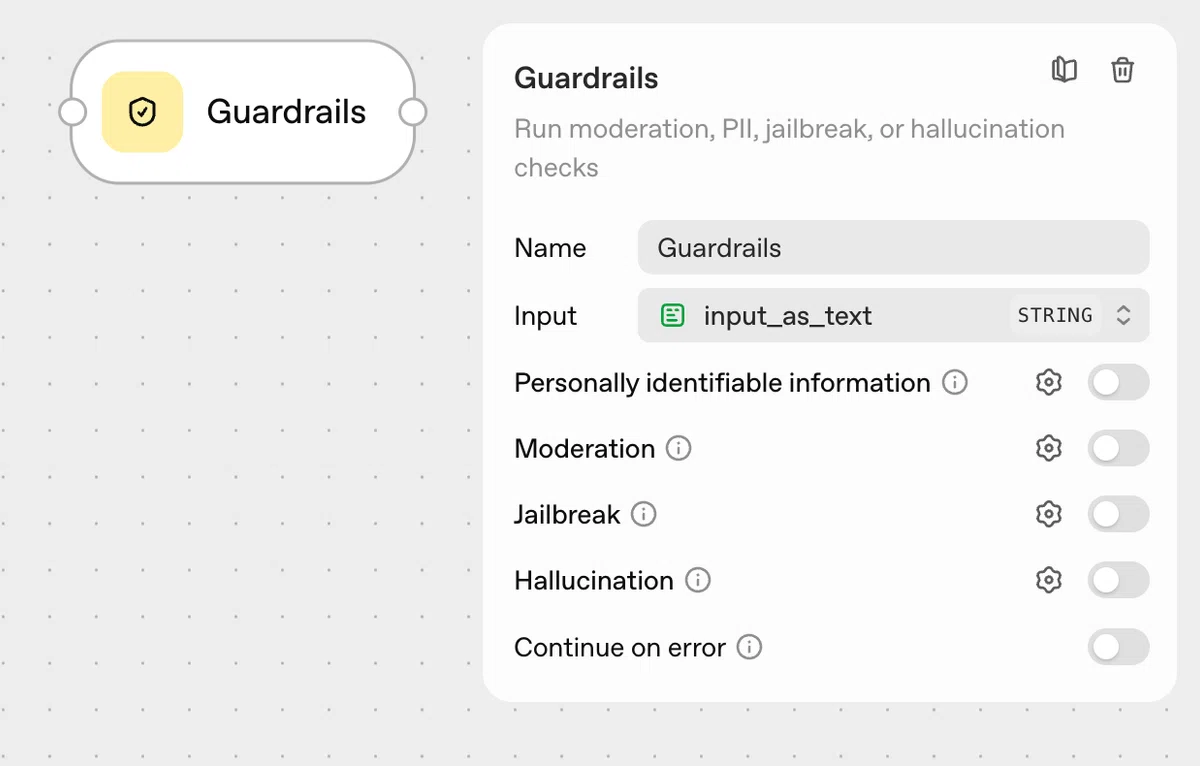Enable the Jailbreak check toggle
Screen dimensions: 1200x766
(x=1118, y=514)
